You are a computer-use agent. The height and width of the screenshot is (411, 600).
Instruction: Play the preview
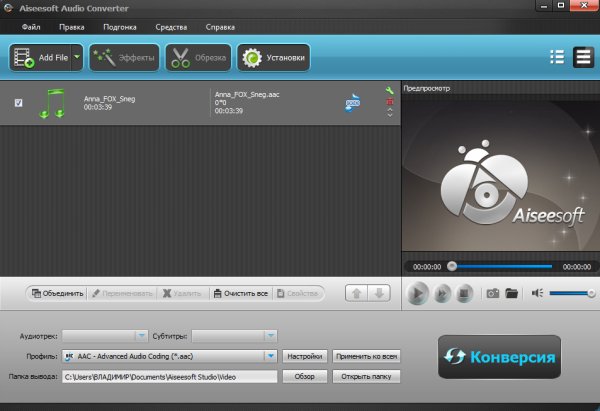pyautogui.click(x=417, y=294)
